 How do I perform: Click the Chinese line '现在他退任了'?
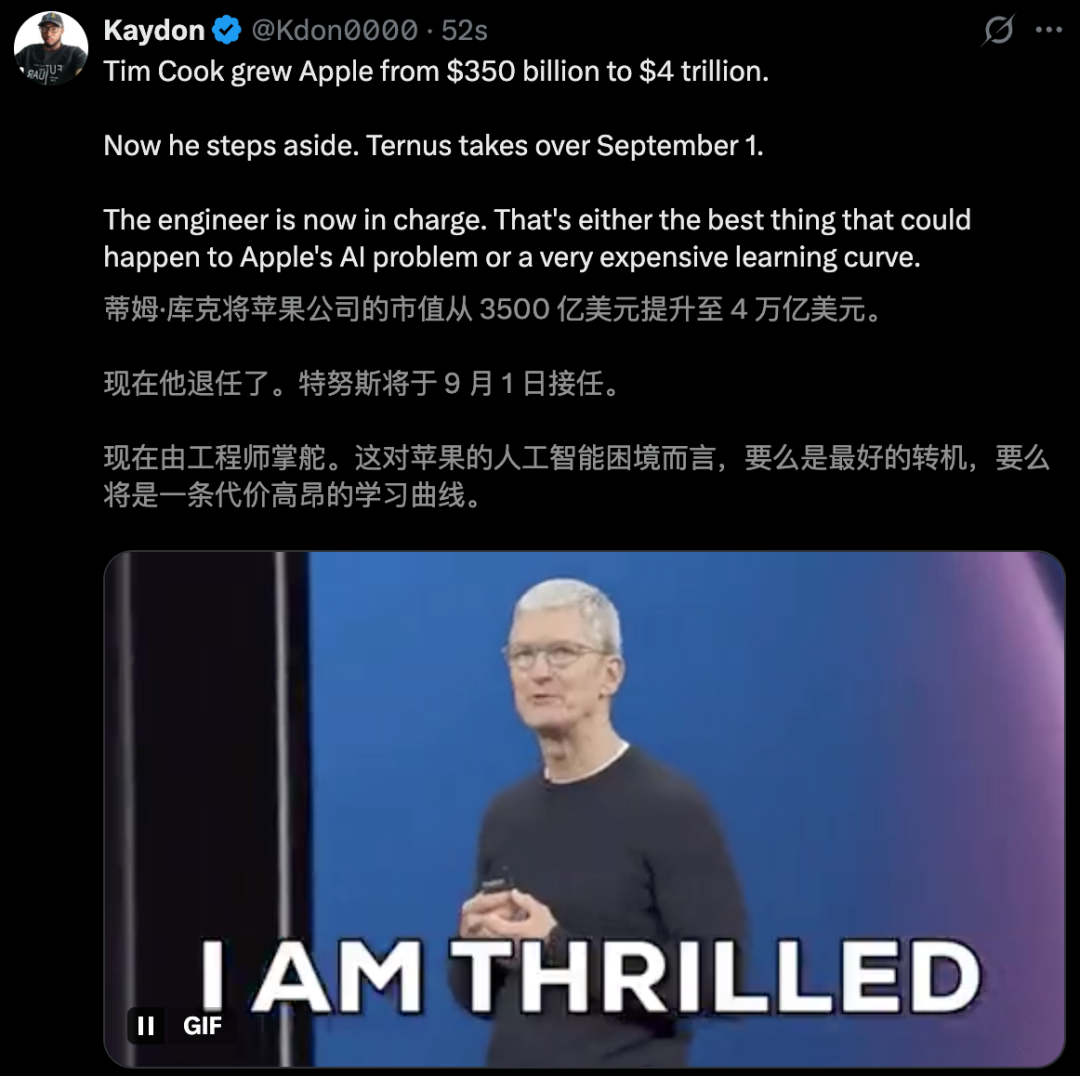[362, 384]
